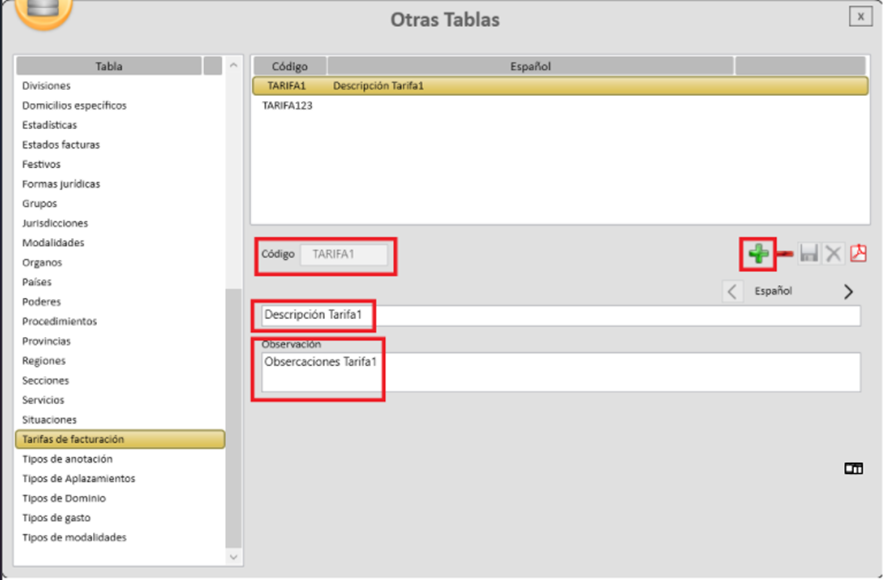Go to previous language with left chevron
Image resolution: width=886 pixels, height=580 pixels.
(733, 292)
